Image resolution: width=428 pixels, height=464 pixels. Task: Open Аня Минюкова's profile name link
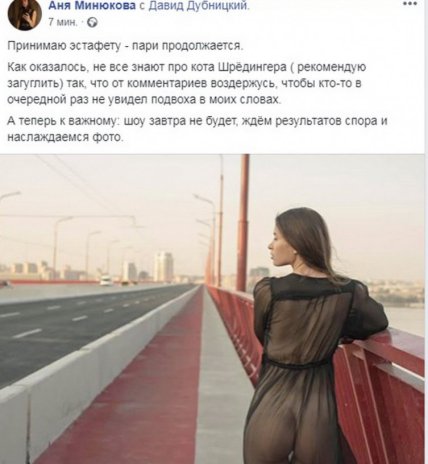[92, 6]
